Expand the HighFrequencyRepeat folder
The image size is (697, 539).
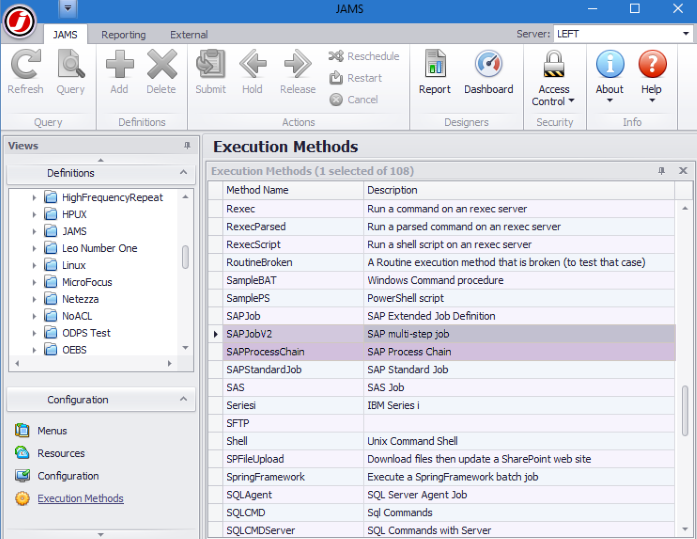coord(34,198)
